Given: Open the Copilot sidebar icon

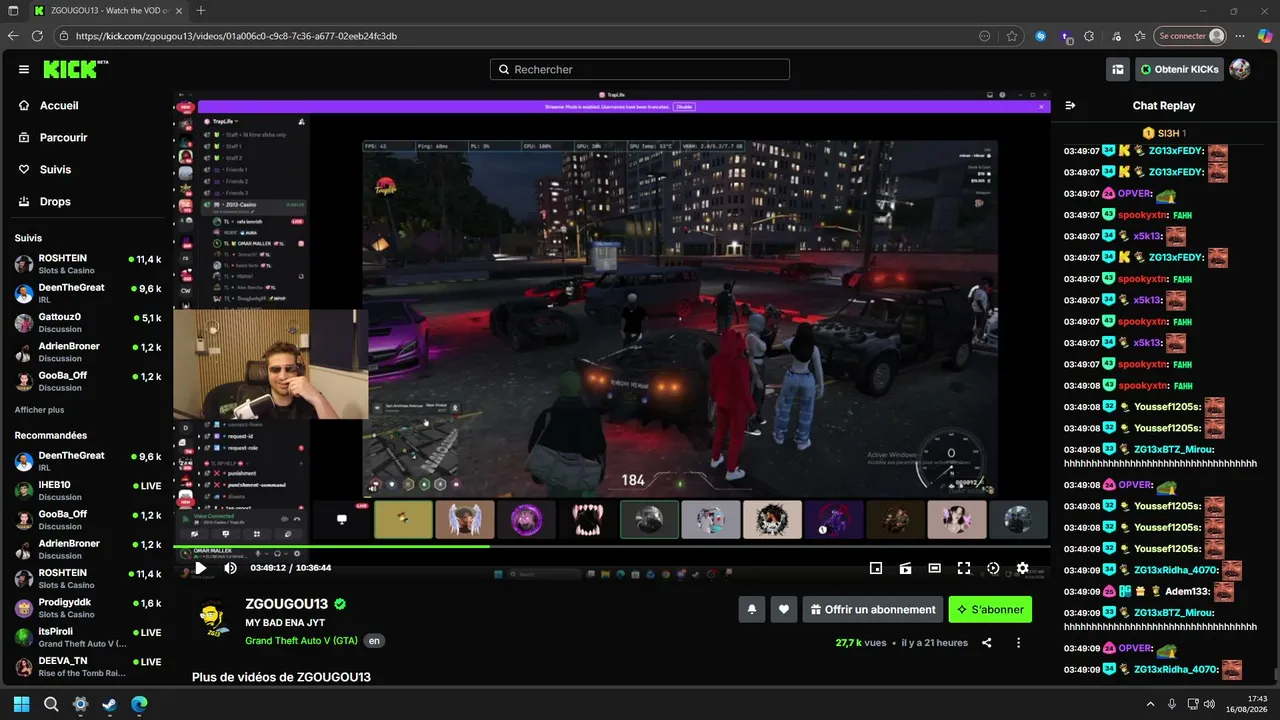Looking at the screenshot, I should point(1265,36).
